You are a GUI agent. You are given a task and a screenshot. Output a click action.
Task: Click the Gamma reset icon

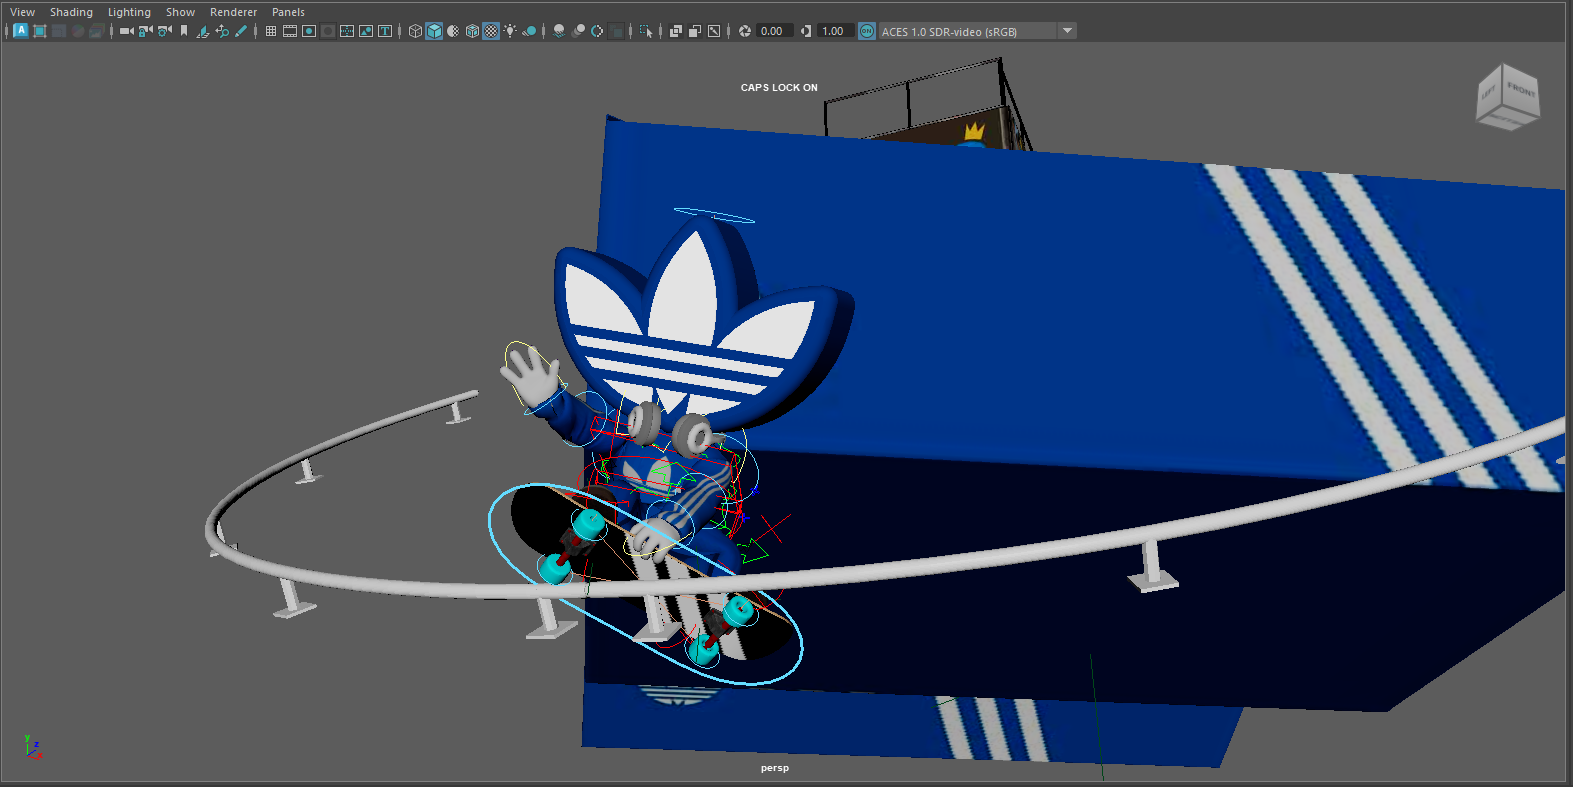[806, 31]
